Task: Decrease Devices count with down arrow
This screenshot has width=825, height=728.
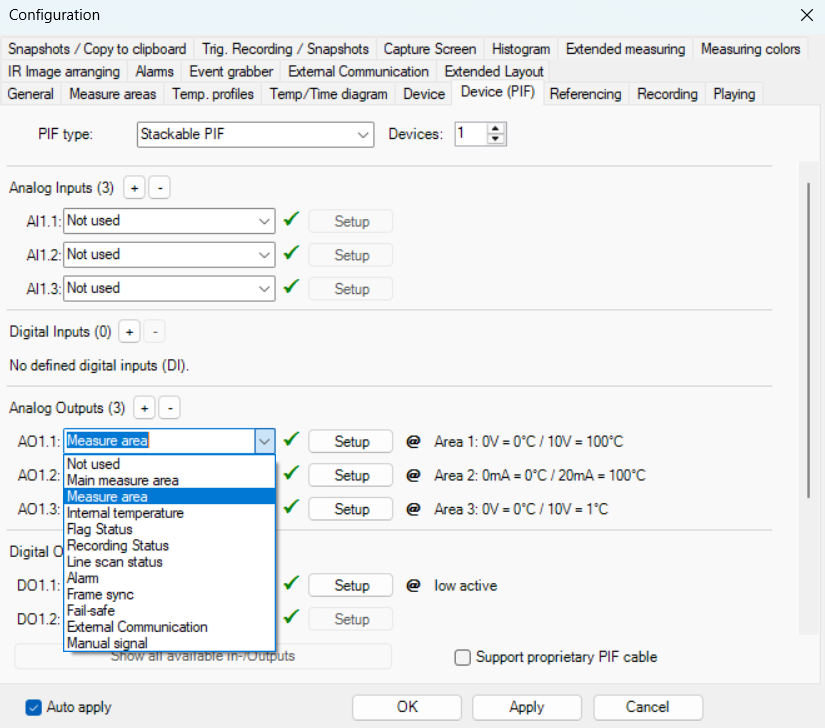Action: coord(495,139)
